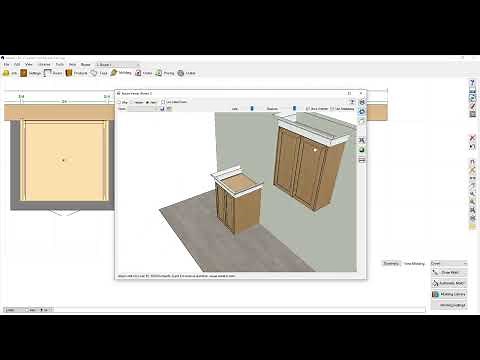The width and height of the screenshot is (480, 360).
Task: Click the second icon from the top of the right toolbar
Action: click(472, 90)
